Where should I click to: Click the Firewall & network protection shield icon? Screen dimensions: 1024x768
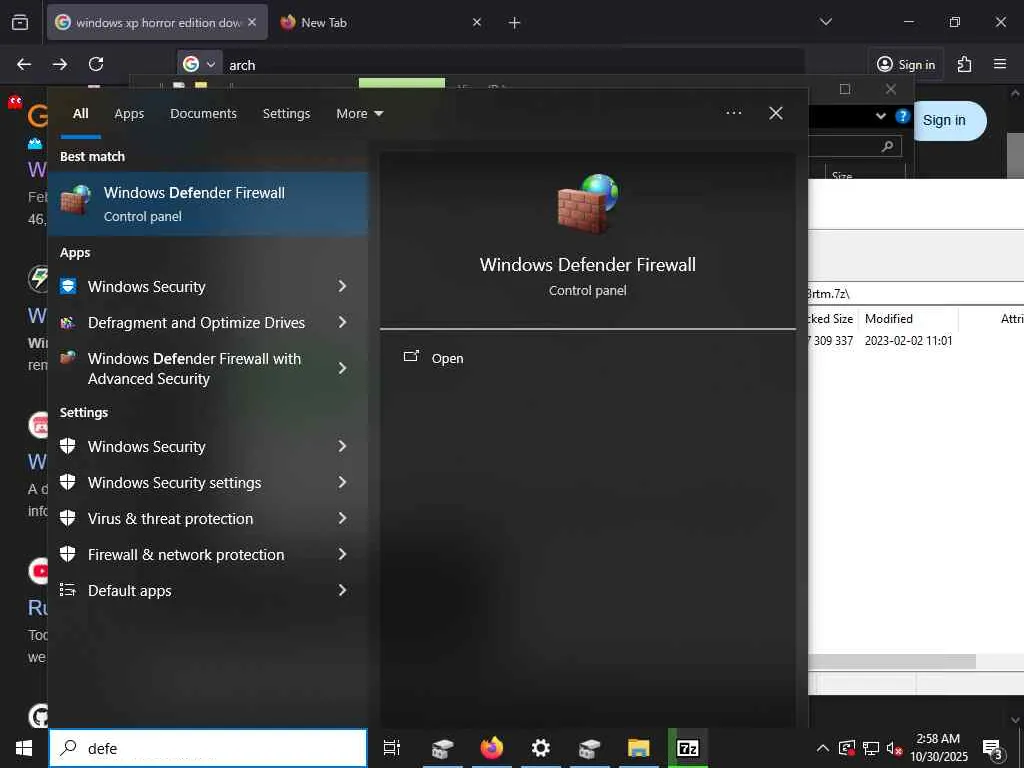coord(68,554)
